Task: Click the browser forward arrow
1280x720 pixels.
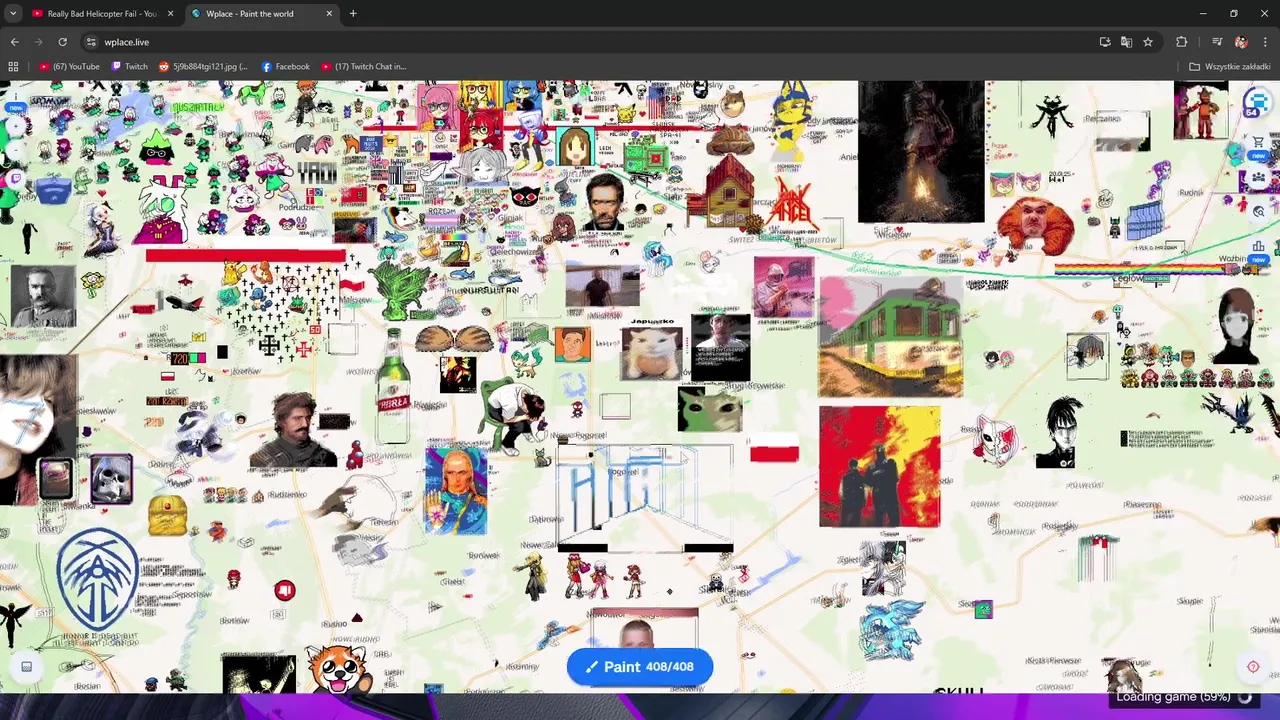Action: point(39,42)
